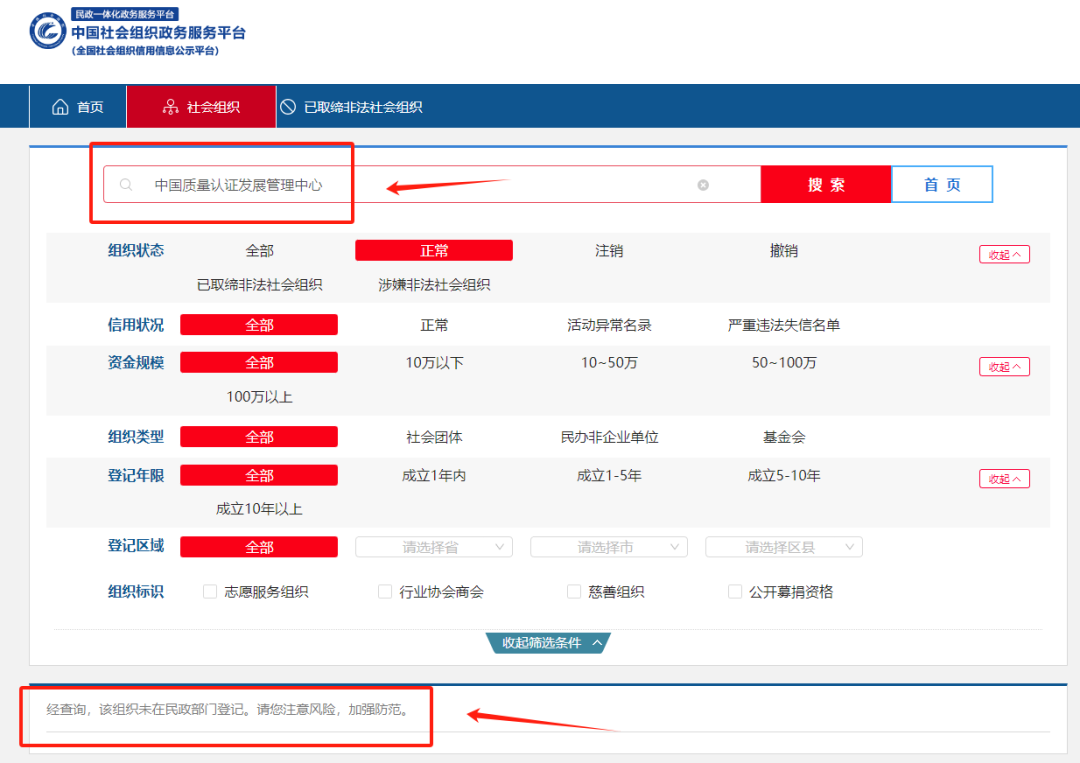Collapse filters via 收起筛选条件

click(x=548, y=643)
